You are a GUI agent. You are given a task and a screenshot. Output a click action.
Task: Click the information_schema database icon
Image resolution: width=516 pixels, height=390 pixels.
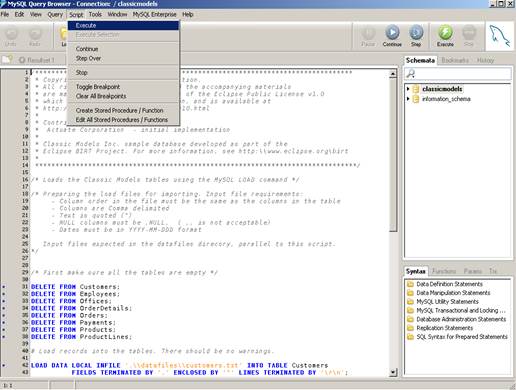point(416,99)
